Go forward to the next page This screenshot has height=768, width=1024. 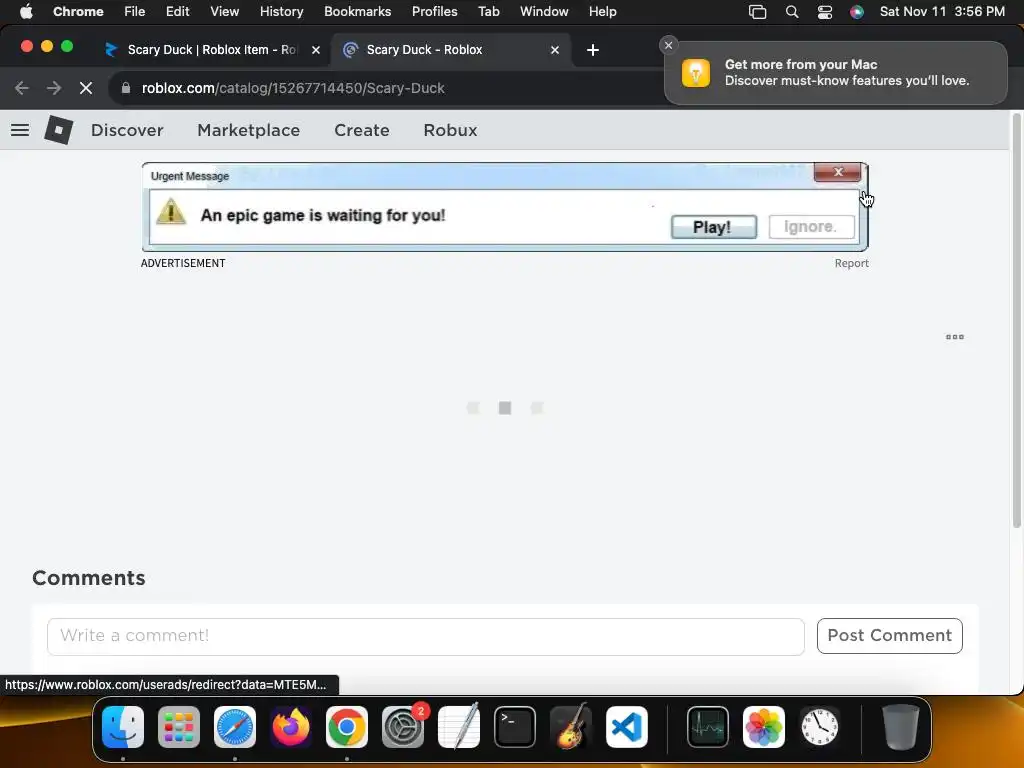click(54, 88)
